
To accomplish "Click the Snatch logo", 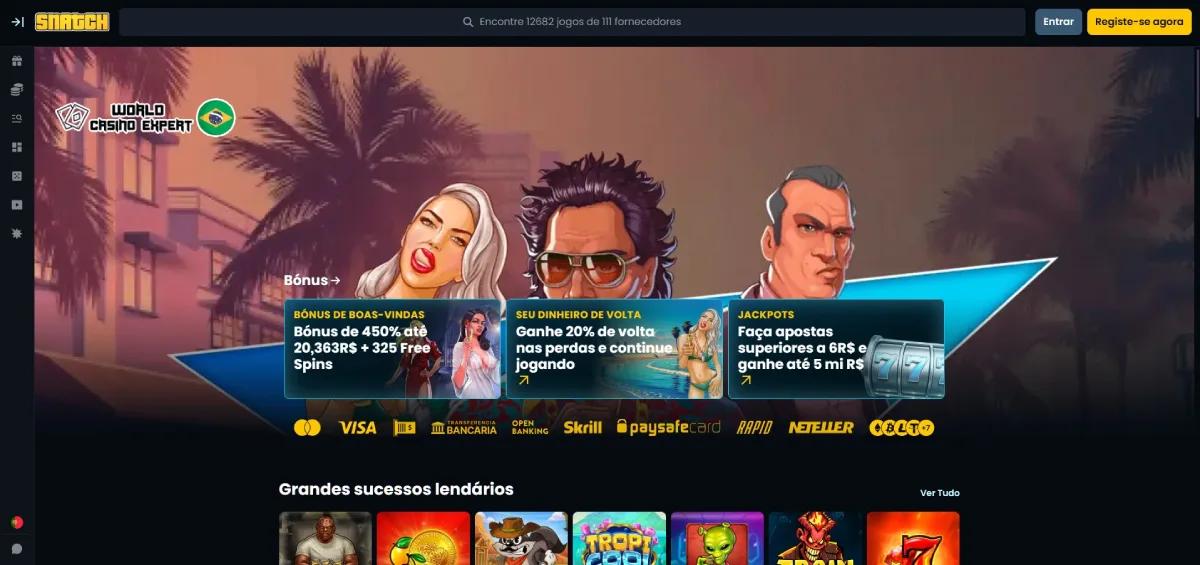I will [72, 22].
